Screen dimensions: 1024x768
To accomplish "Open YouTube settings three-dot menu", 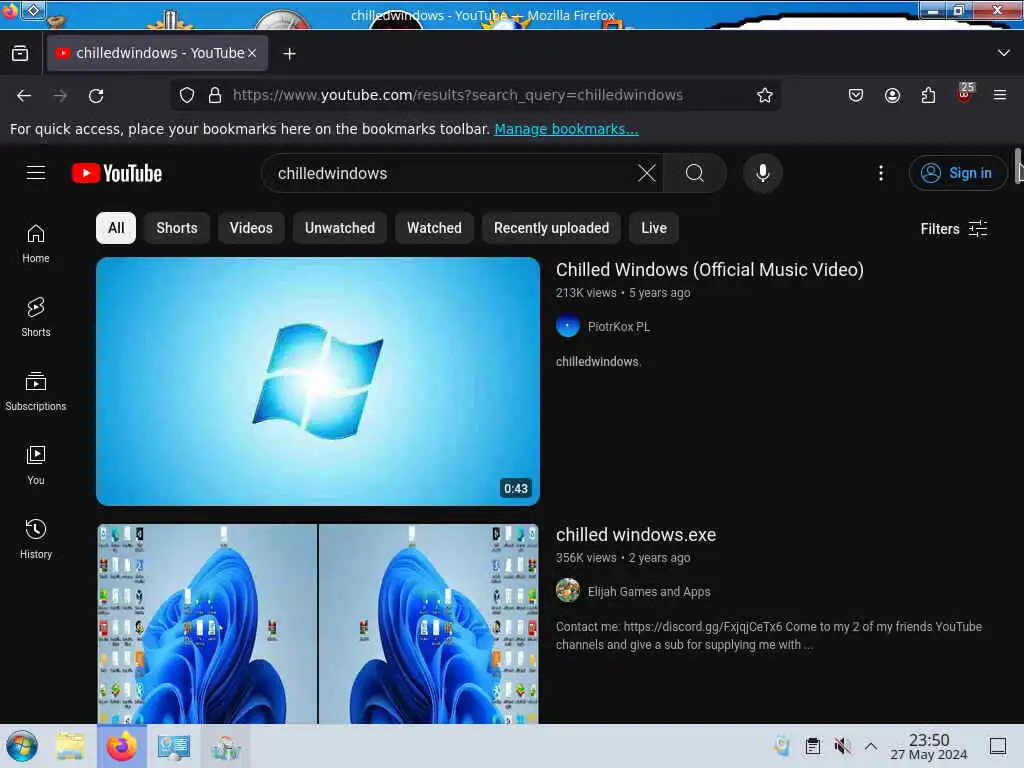I will (x=881, y=173).
